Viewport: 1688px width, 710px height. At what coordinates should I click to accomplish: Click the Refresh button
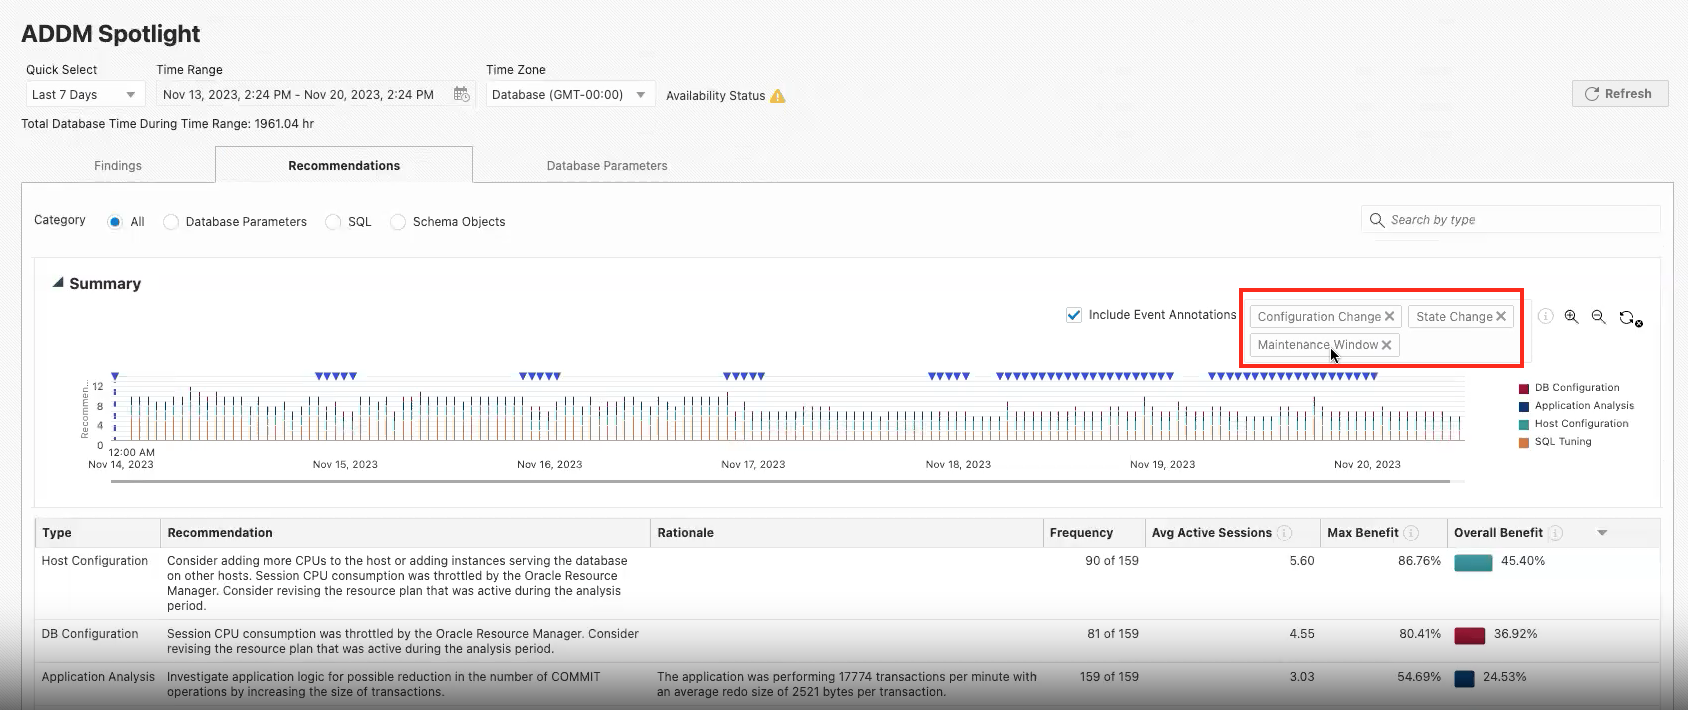[1619, 94]
